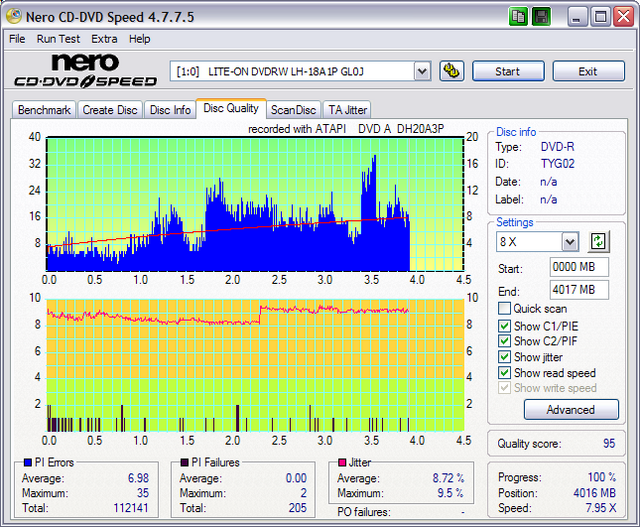Disable Show jitter checkbox

coord(504,357)
